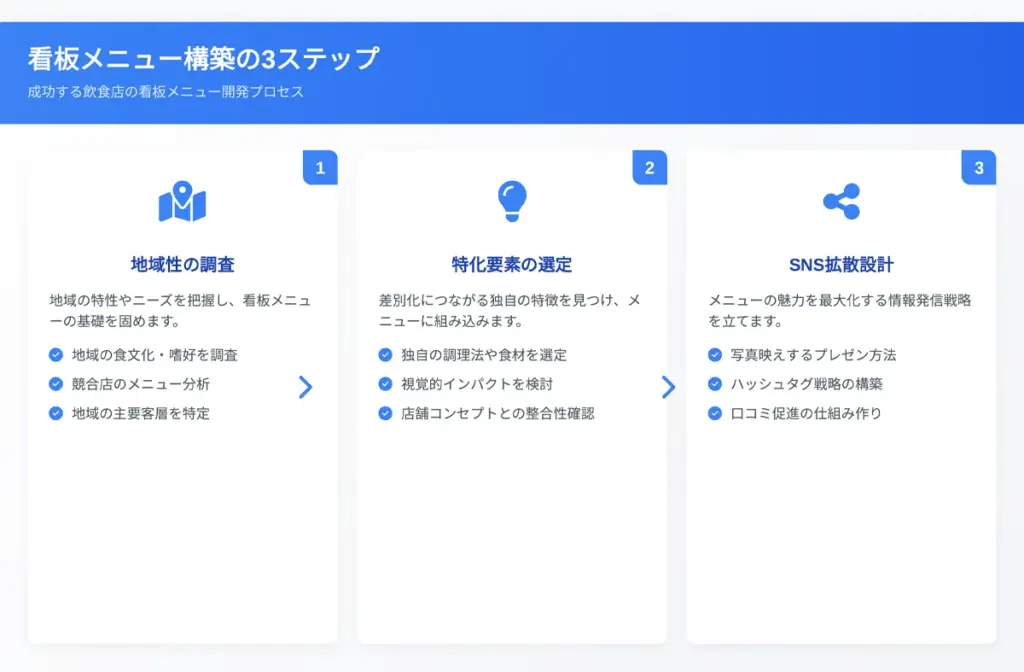Click checkmark icon beside 独自の調理法や食材を選定
Image resolution: width=1024 pixels, height=672 pixels.
click(385, 355)
